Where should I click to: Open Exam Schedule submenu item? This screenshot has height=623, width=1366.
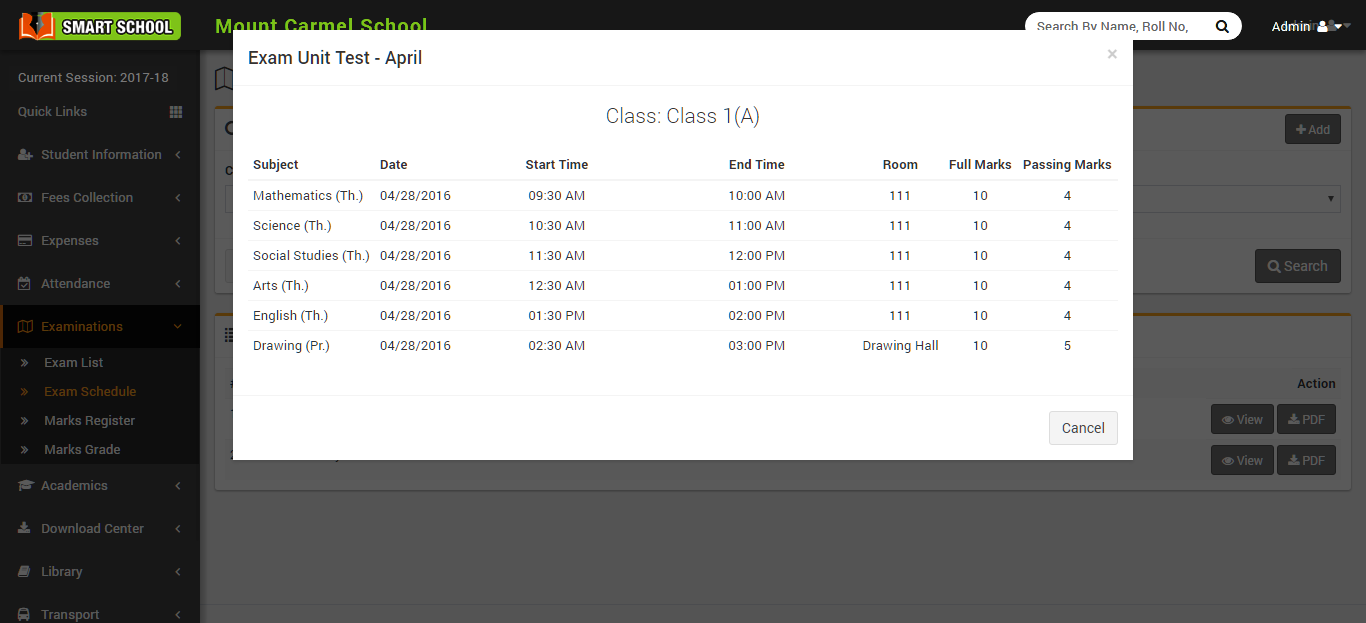click(x=90, y=392)
